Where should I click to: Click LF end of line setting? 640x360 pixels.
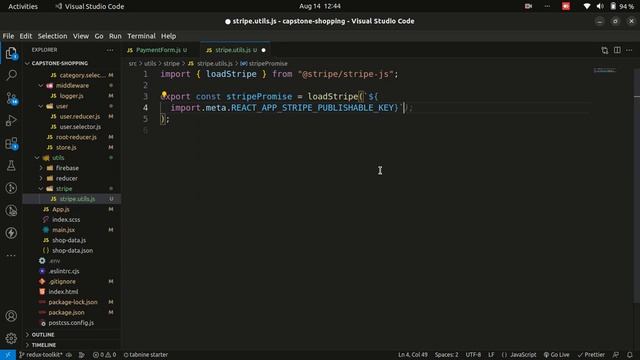tap(491, 355)
